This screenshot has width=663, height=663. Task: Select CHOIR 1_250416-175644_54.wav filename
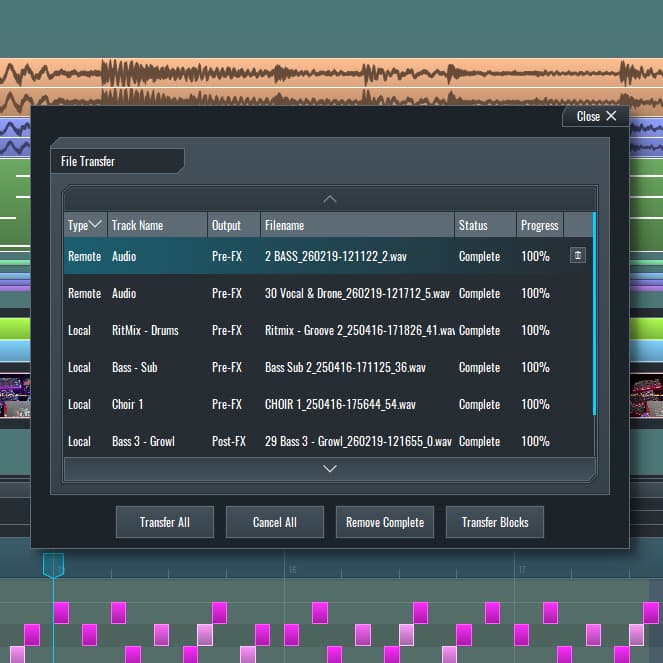tap(340, 404)
